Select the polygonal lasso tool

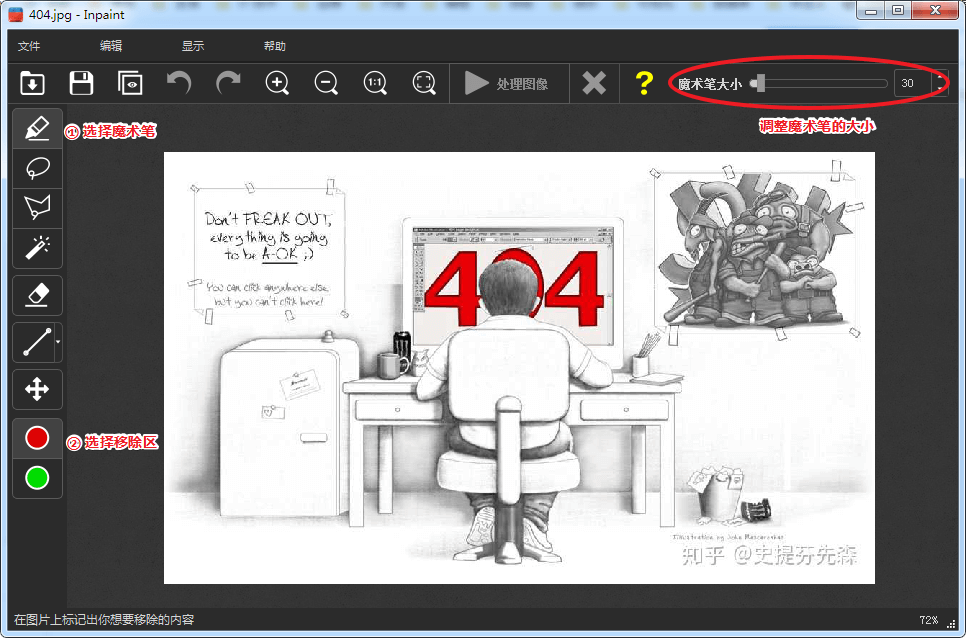pyautogui.click(x=38, y=208)
